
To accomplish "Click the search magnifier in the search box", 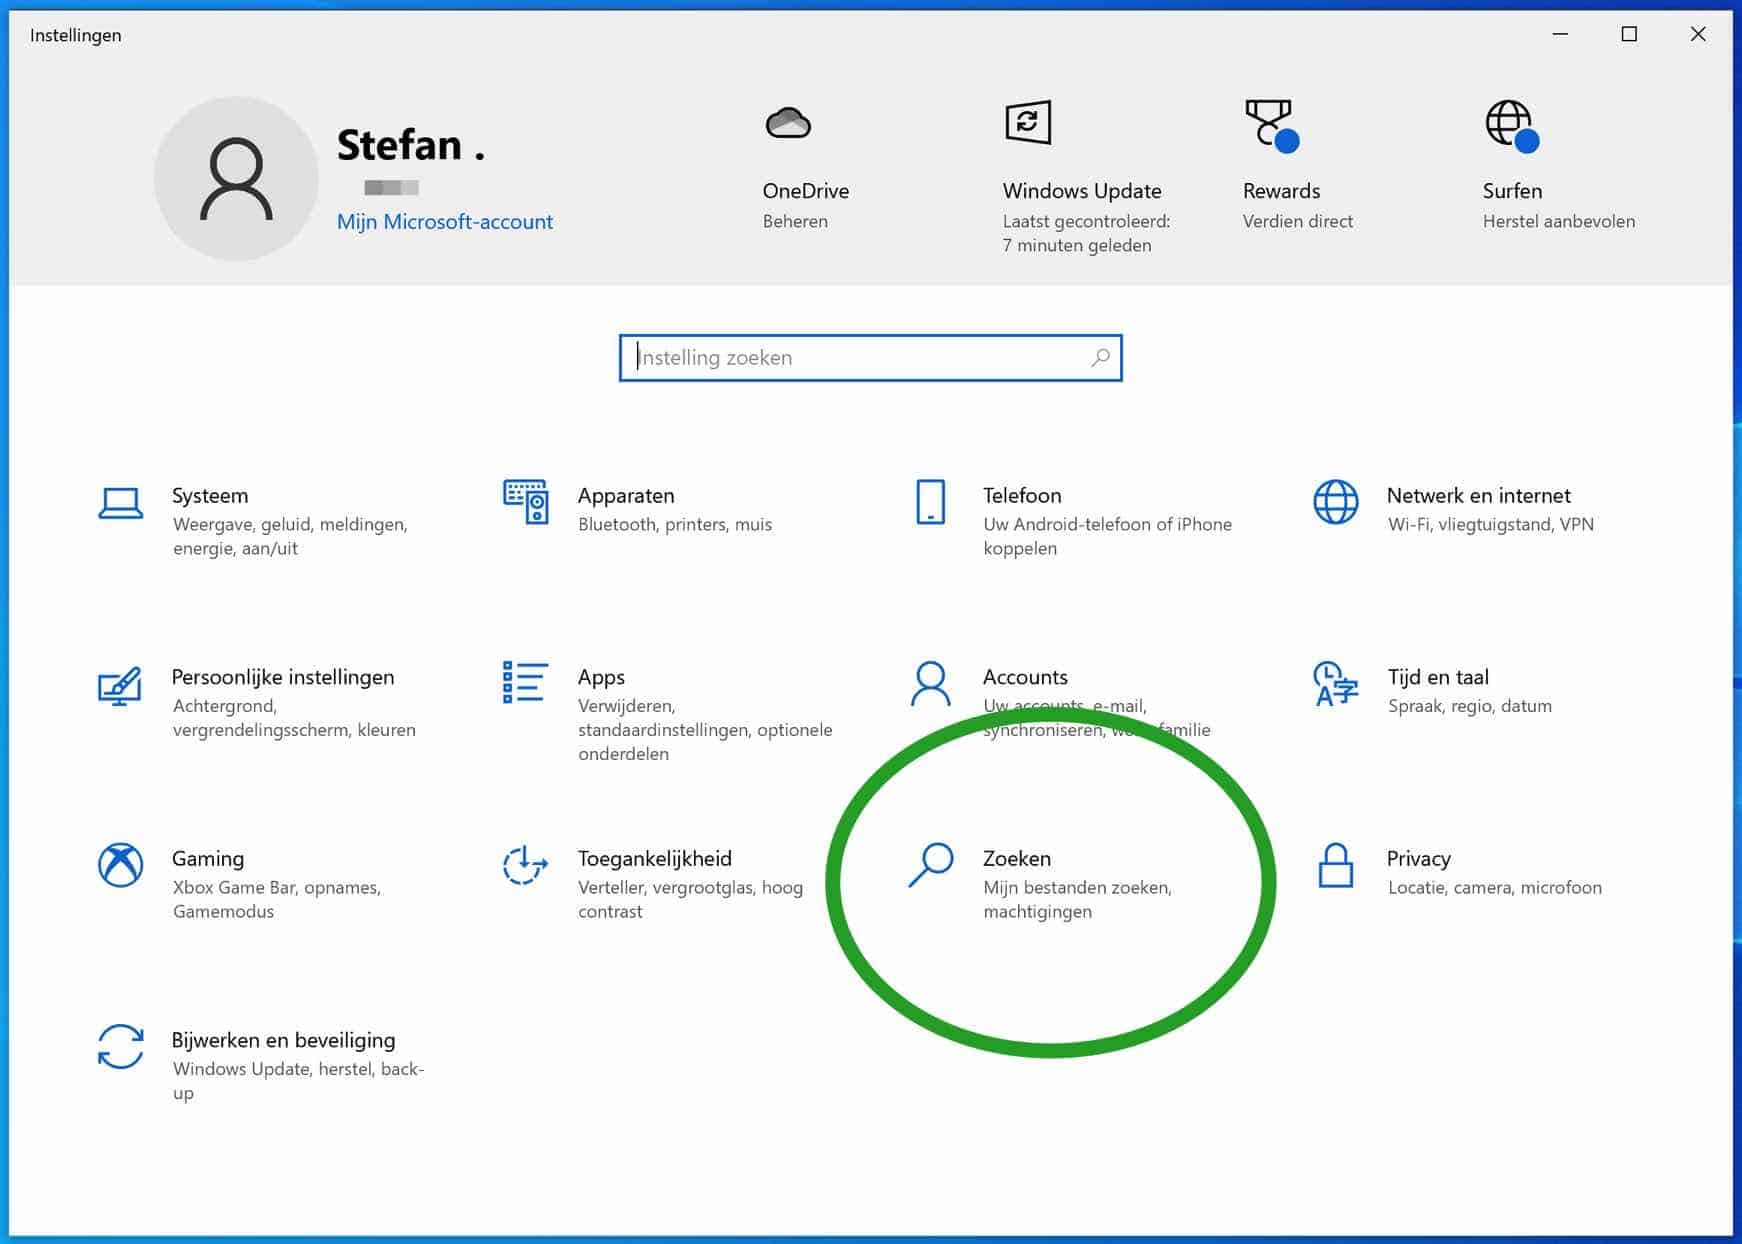I will pyautogui.click(x=1100, y=357).
